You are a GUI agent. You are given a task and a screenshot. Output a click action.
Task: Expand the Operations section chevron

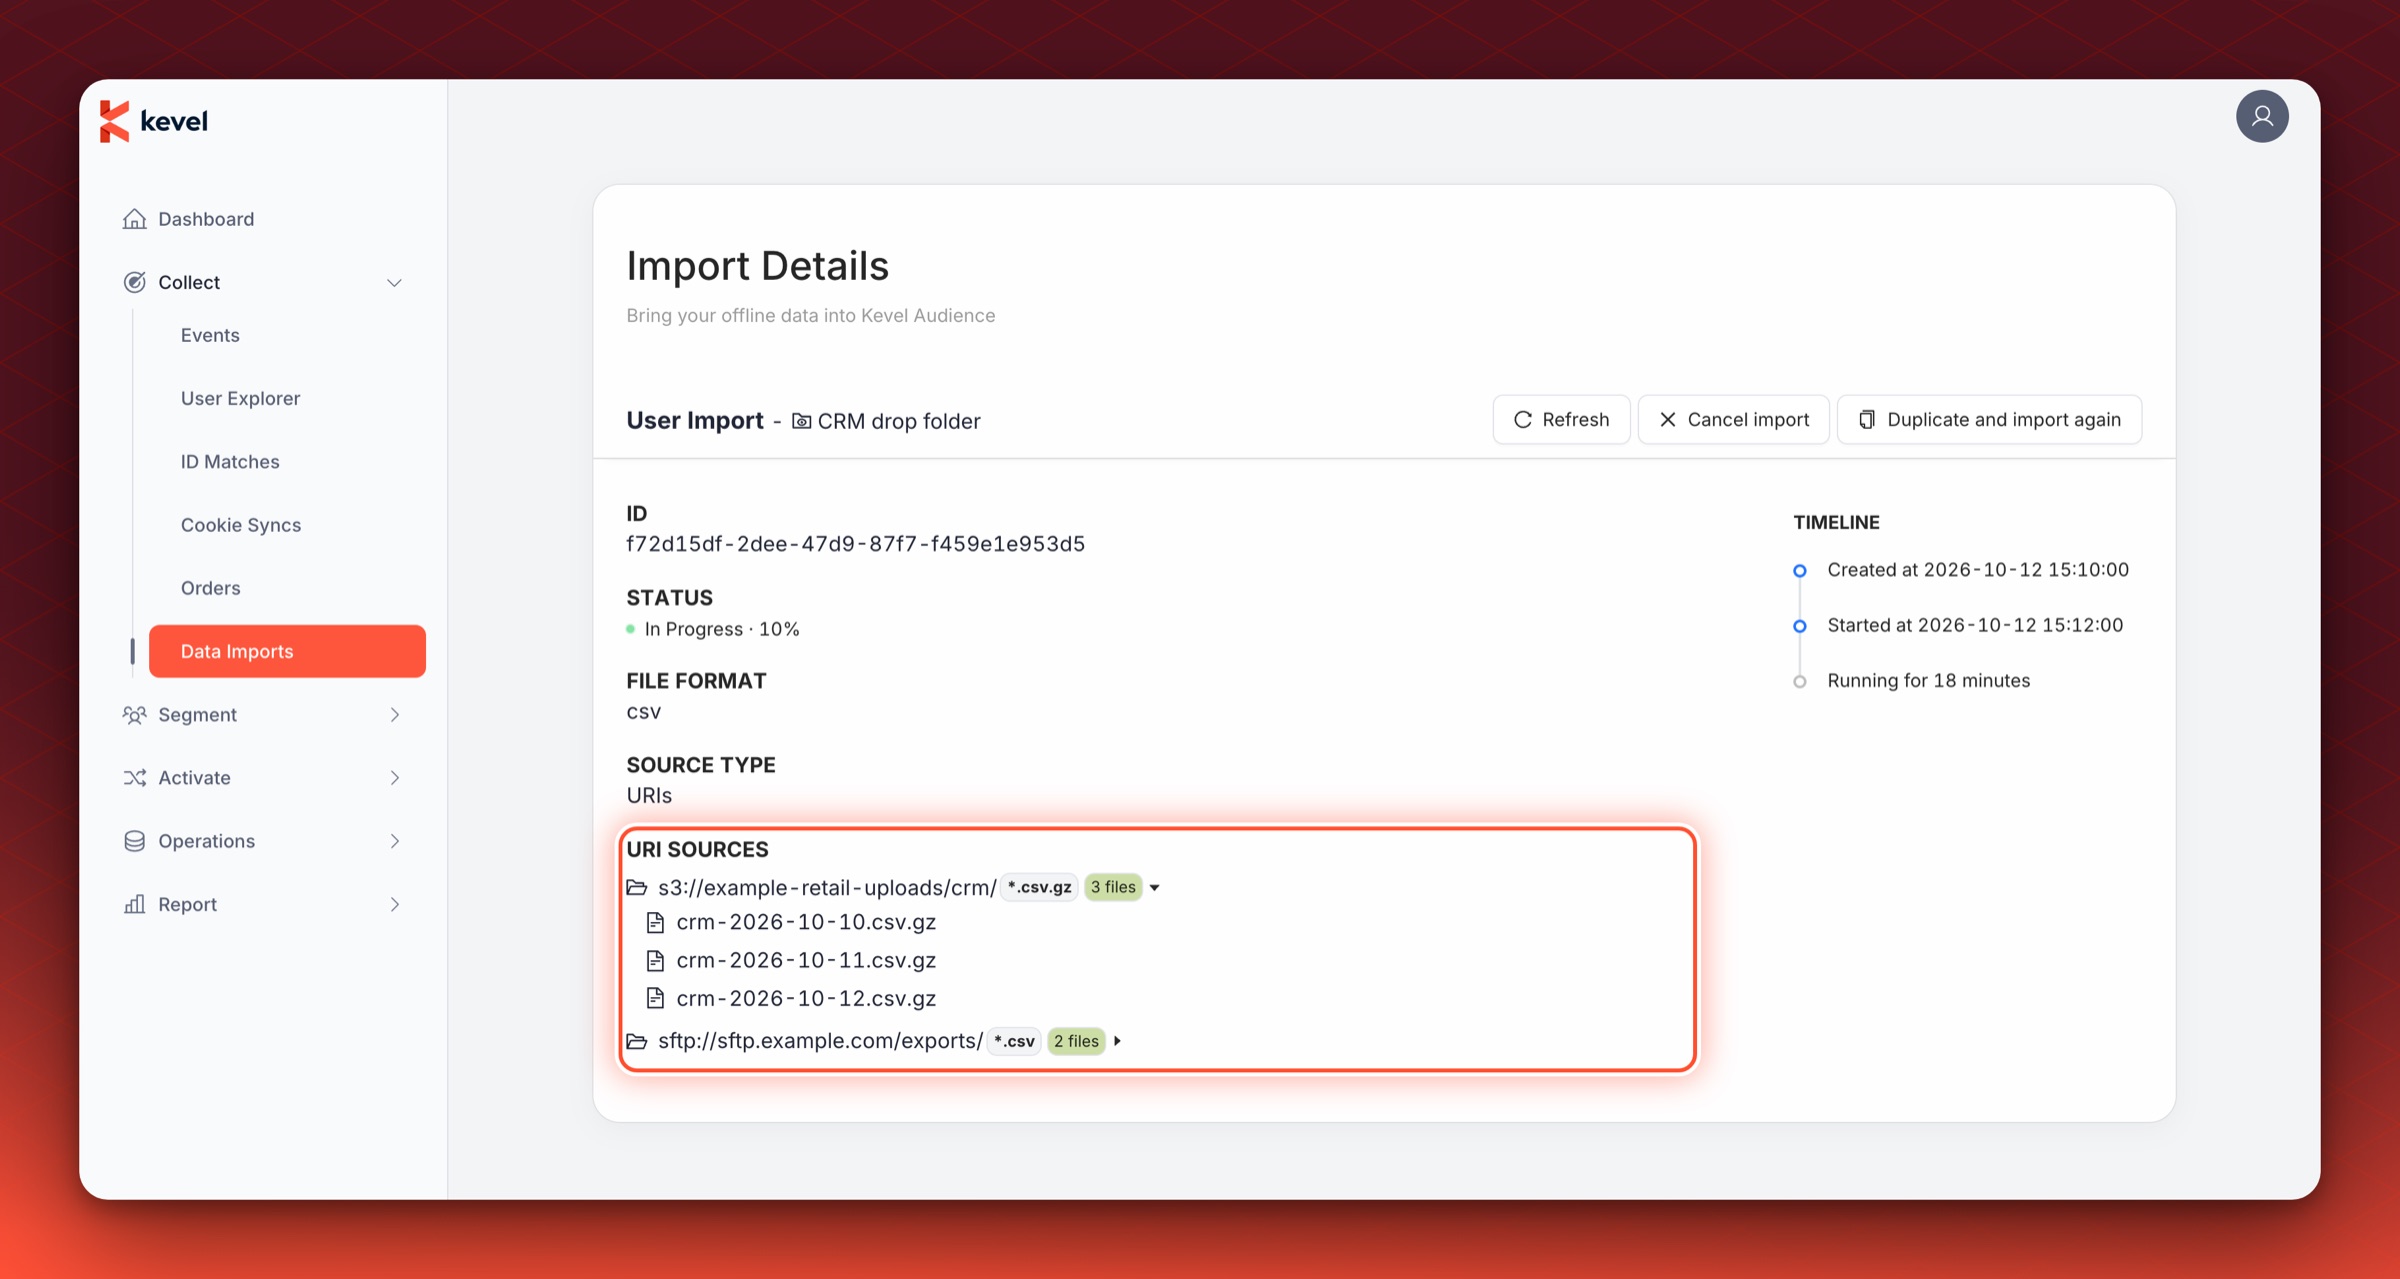[x=394, y=841]
